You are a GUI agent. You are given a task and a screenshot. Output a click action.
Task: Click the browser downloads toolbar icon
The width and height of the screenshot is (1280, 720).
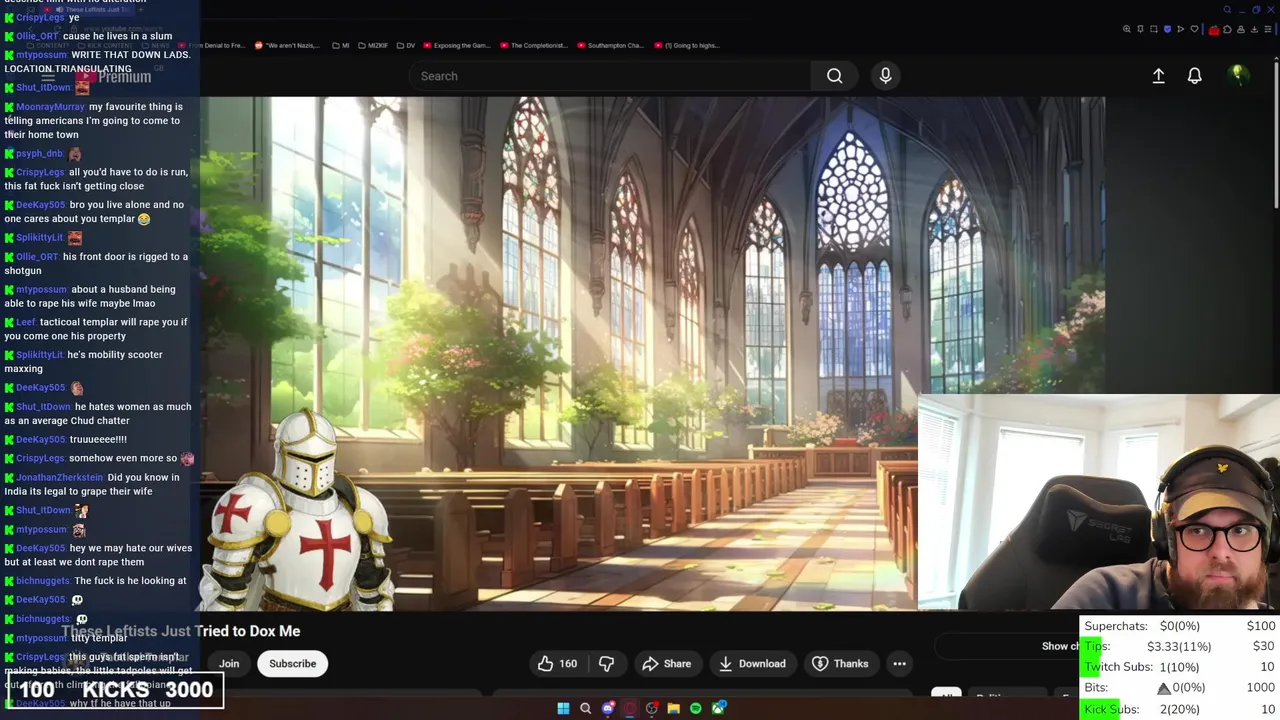[1254, 29]
